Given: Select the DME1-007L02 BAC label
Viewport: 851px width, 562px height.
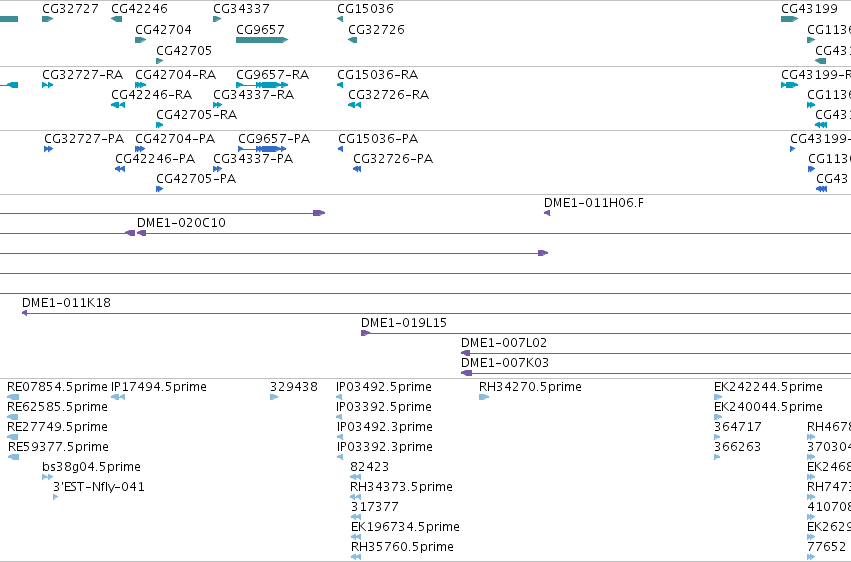Looking at the screenshot, I should point(504,343).
